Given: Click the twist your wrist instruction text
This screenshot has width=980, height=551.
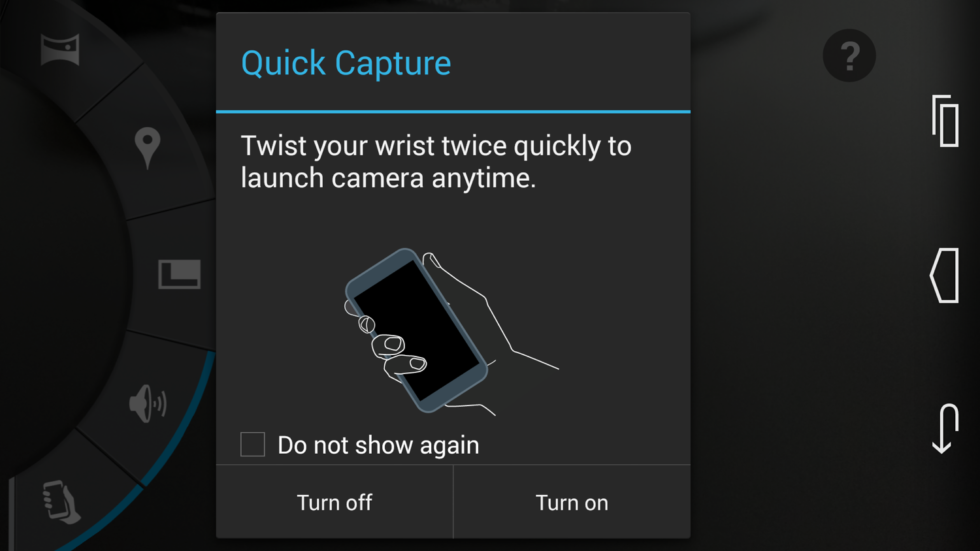Looking at the screenshot, I should coord(436,162).
